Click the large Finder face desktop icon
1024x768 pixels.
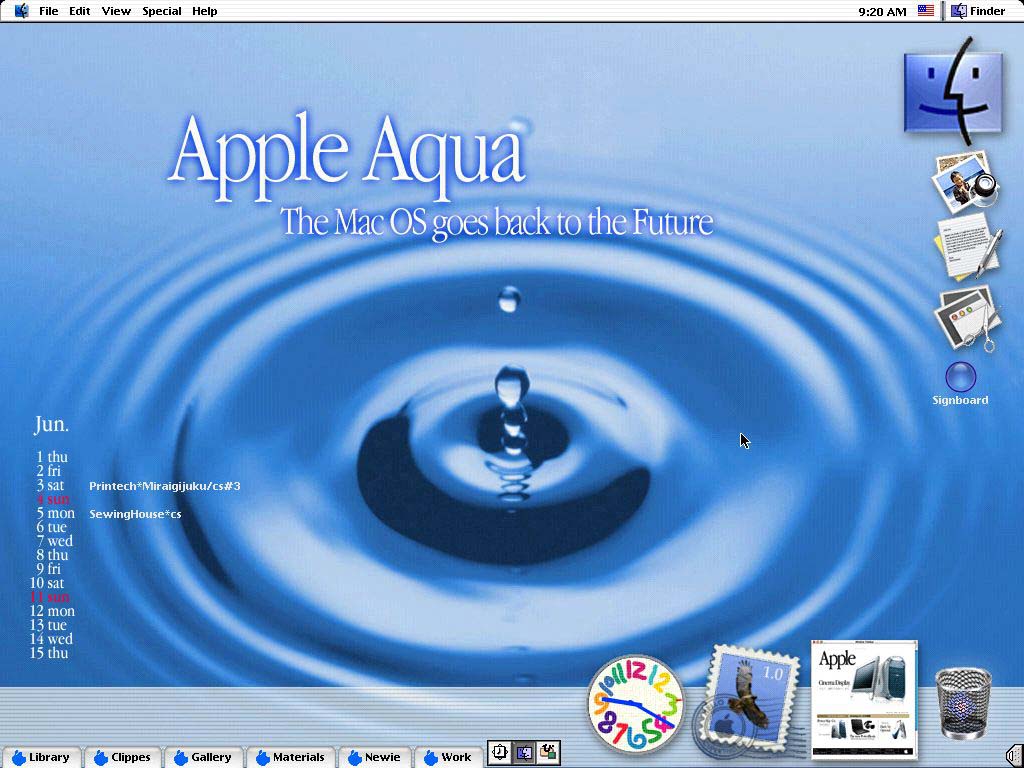953,91
